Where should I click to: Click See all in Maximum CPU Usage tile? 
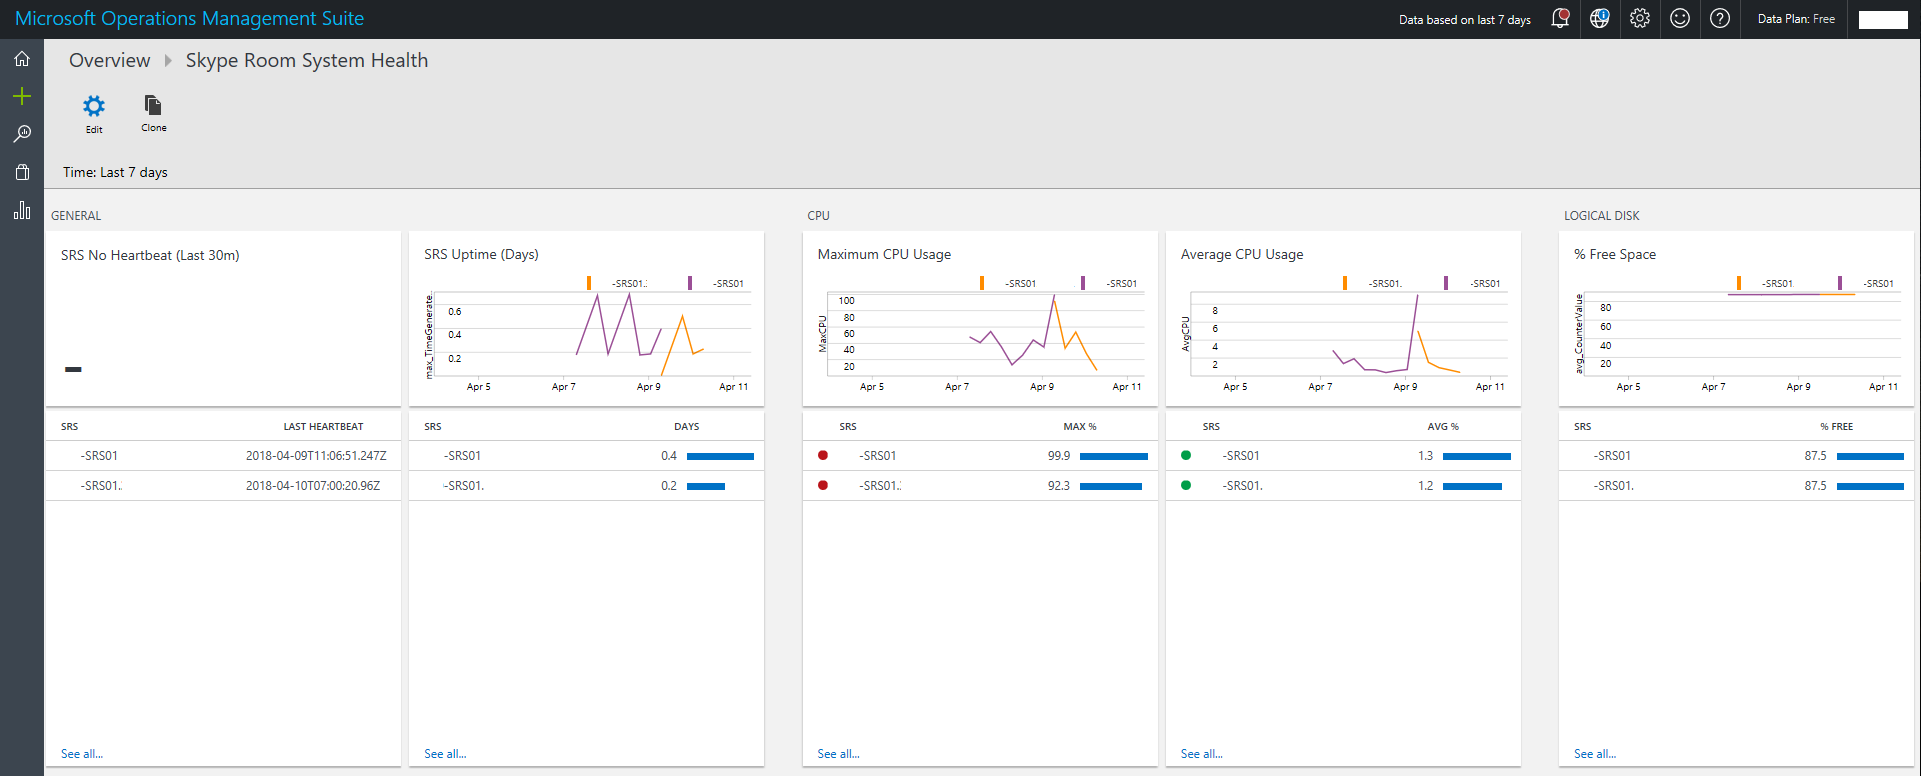(838, 754)
